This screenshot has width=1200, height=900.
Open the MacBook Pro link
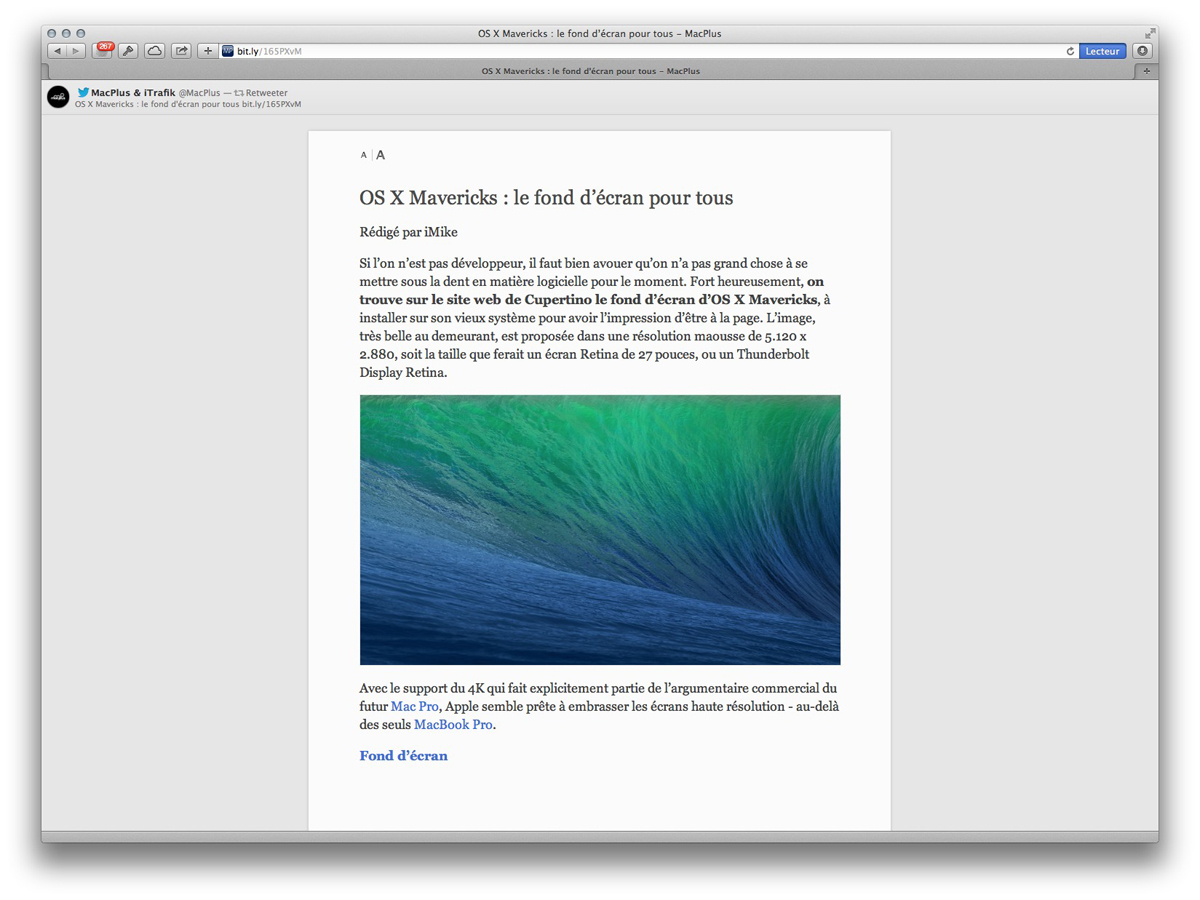[453, 724]
